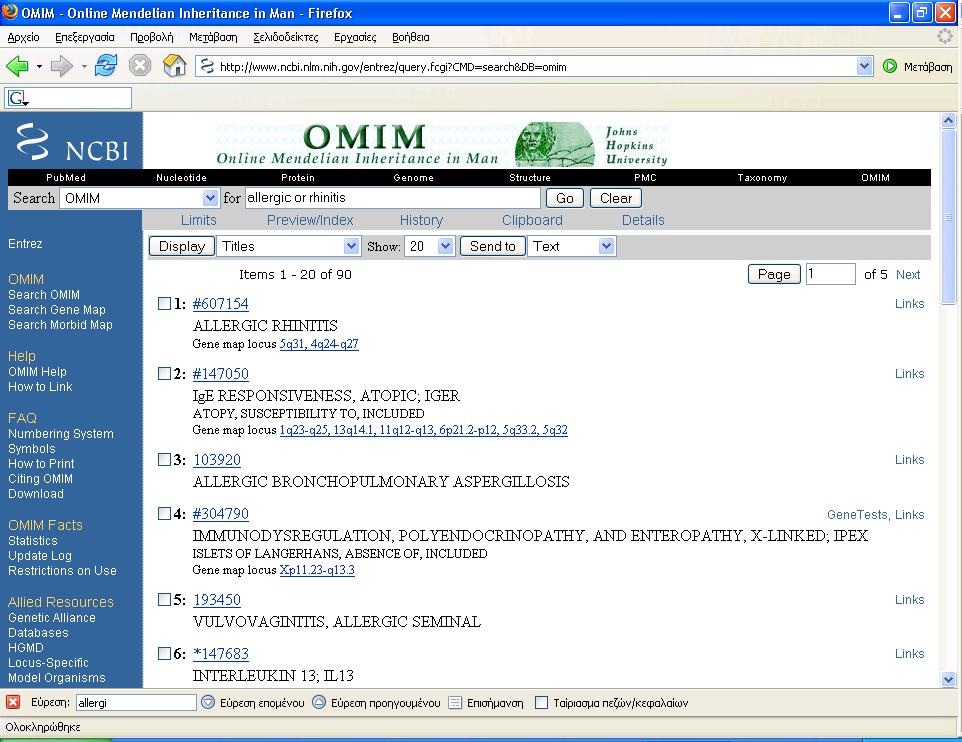Click the page scrollbar up arrow
This screenshot has width=962, height=742.
[x=949, y=120]
